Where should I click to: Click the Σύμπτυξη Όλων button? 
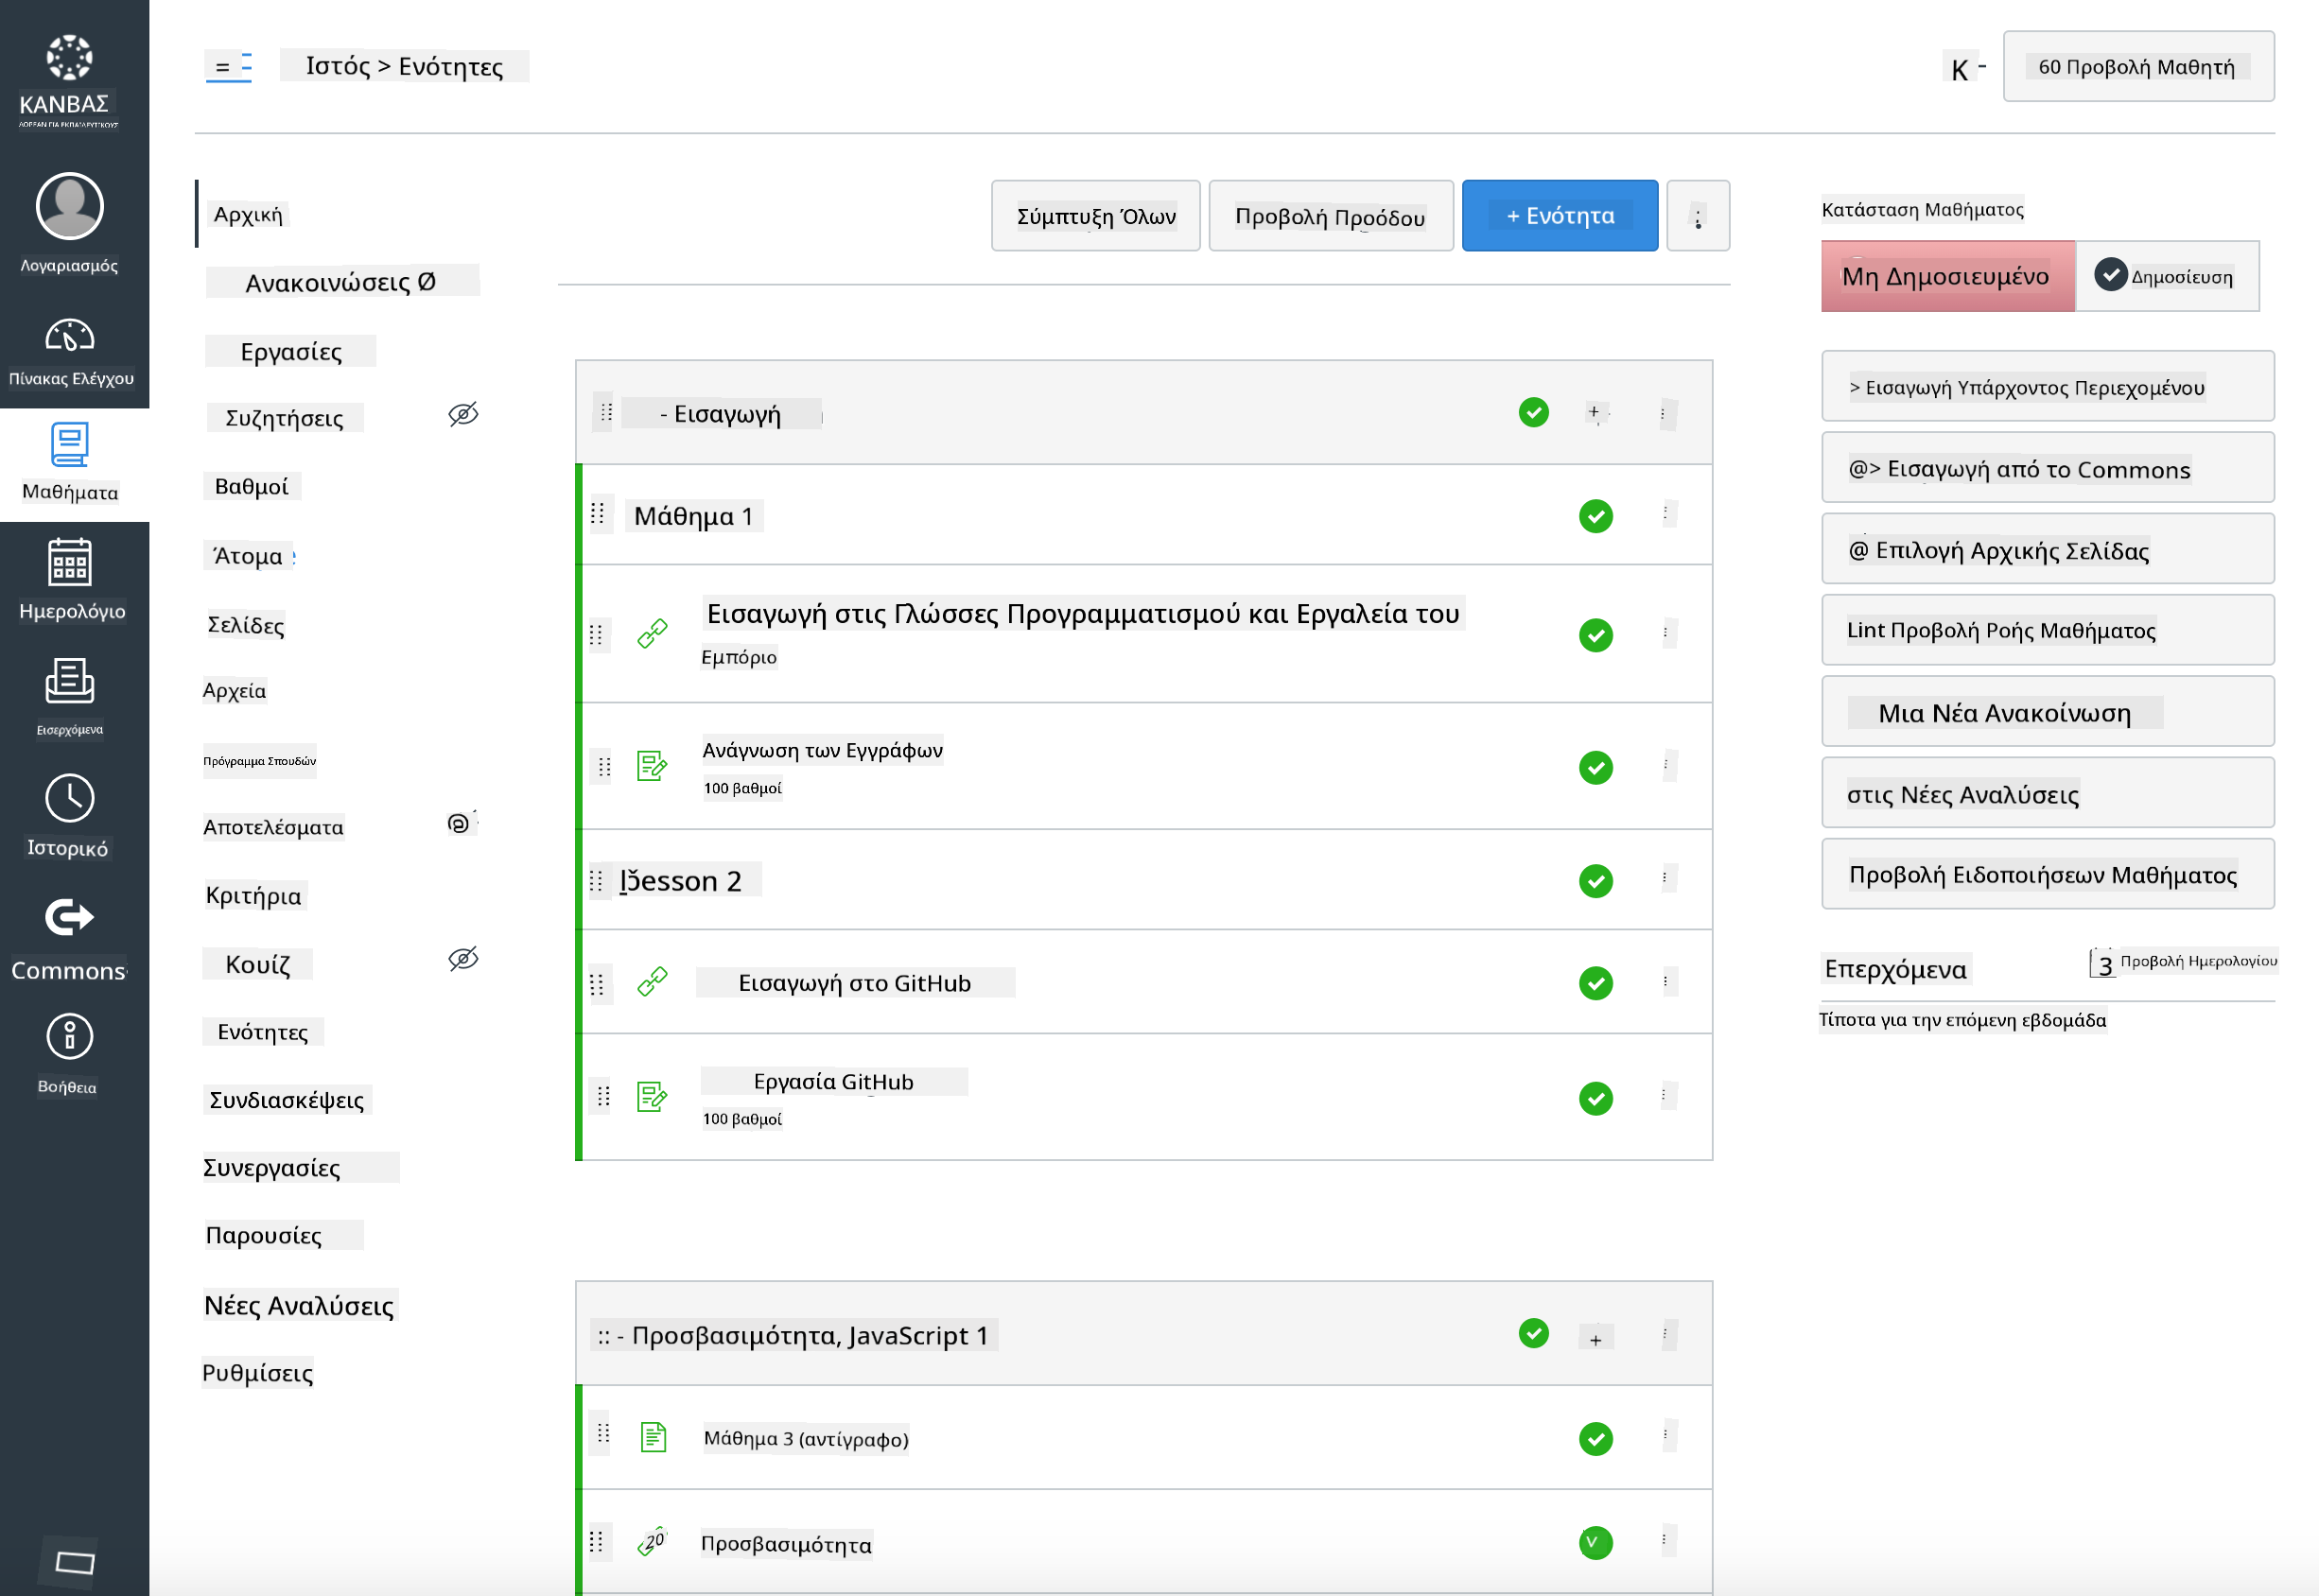tap(1095, 216)
